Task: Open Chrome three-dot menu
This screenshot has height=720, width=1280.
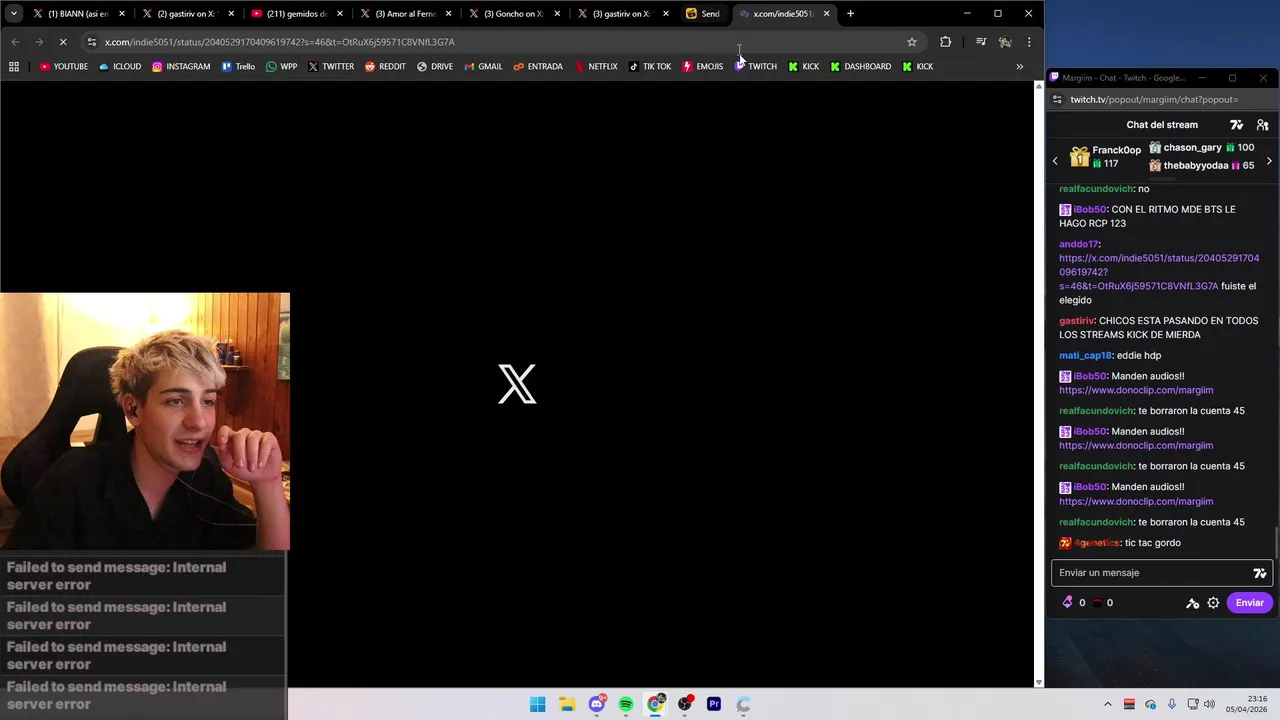Action: (1029, 42)
